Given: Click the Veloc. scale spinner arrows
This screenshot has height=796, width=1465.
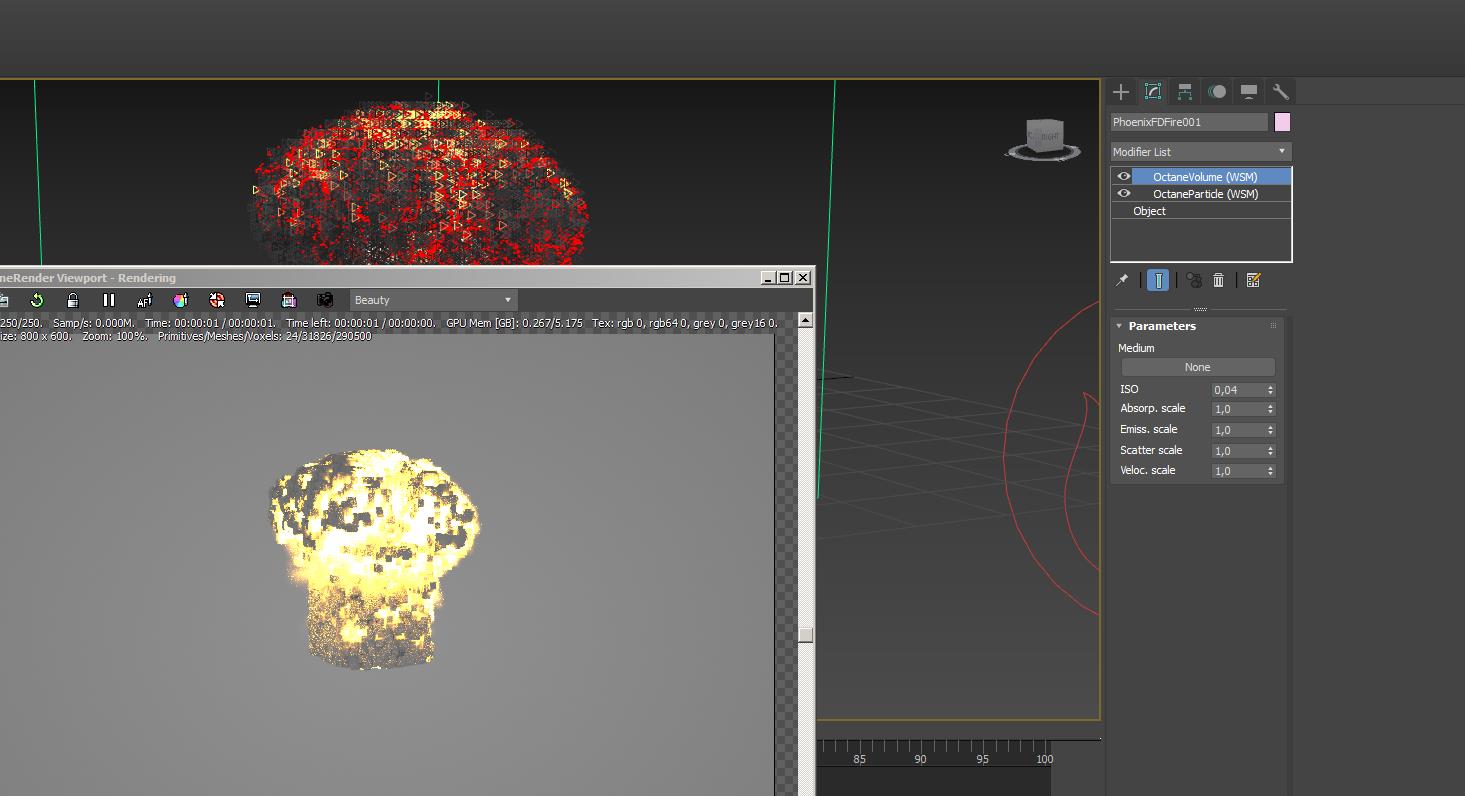Looking at the screenshot, I should pyautogui.click(x=1271, y=471).
